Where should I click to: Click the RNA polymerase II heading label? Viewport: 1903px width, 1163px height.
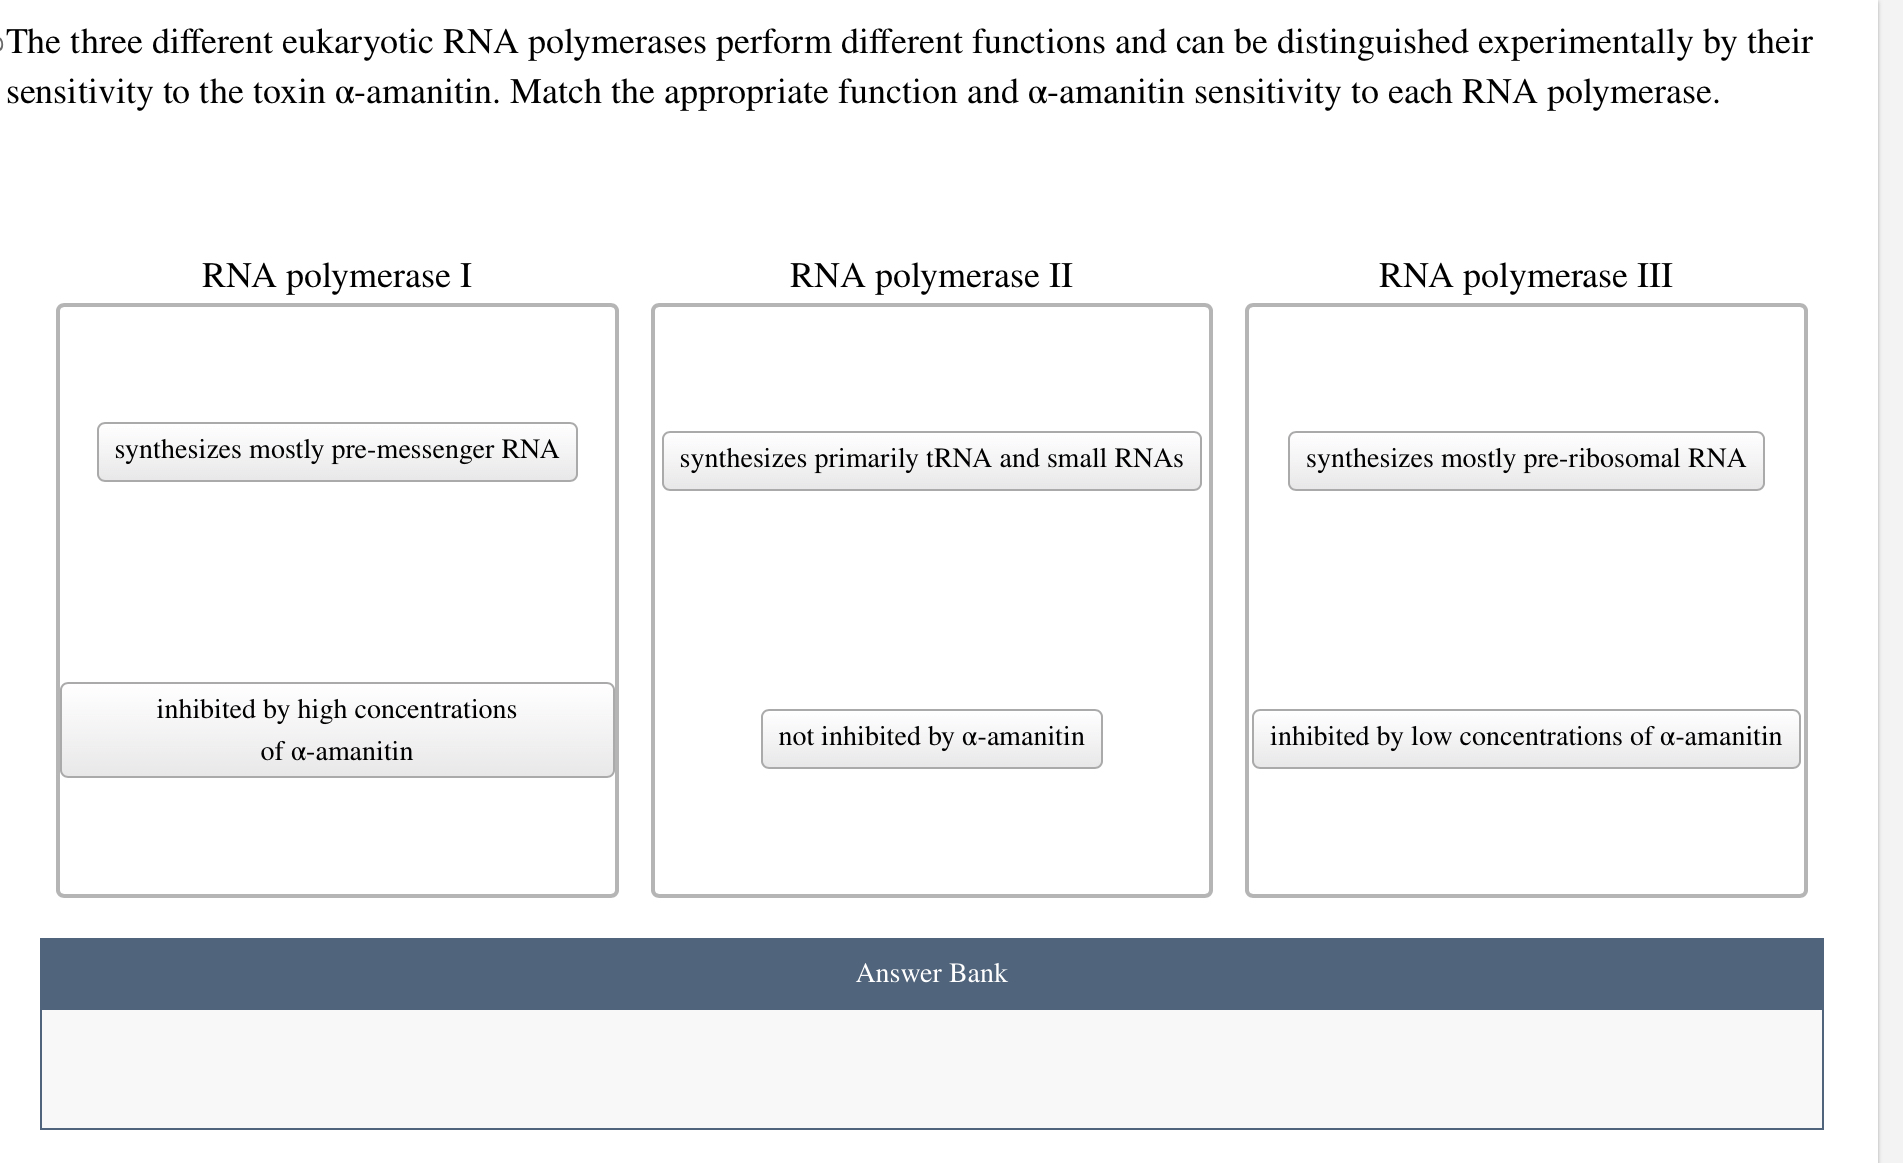click(930, 275)
